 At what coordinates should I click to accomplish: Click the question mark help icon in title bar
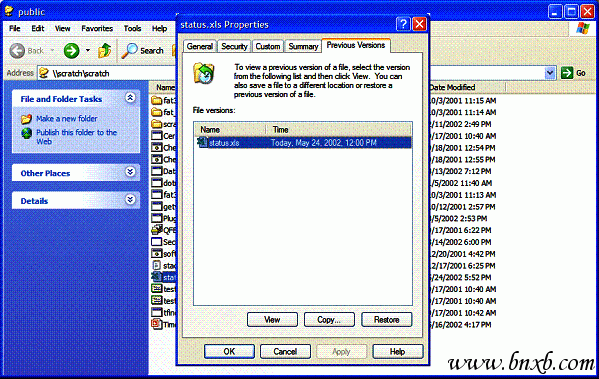tap(403, 24)
